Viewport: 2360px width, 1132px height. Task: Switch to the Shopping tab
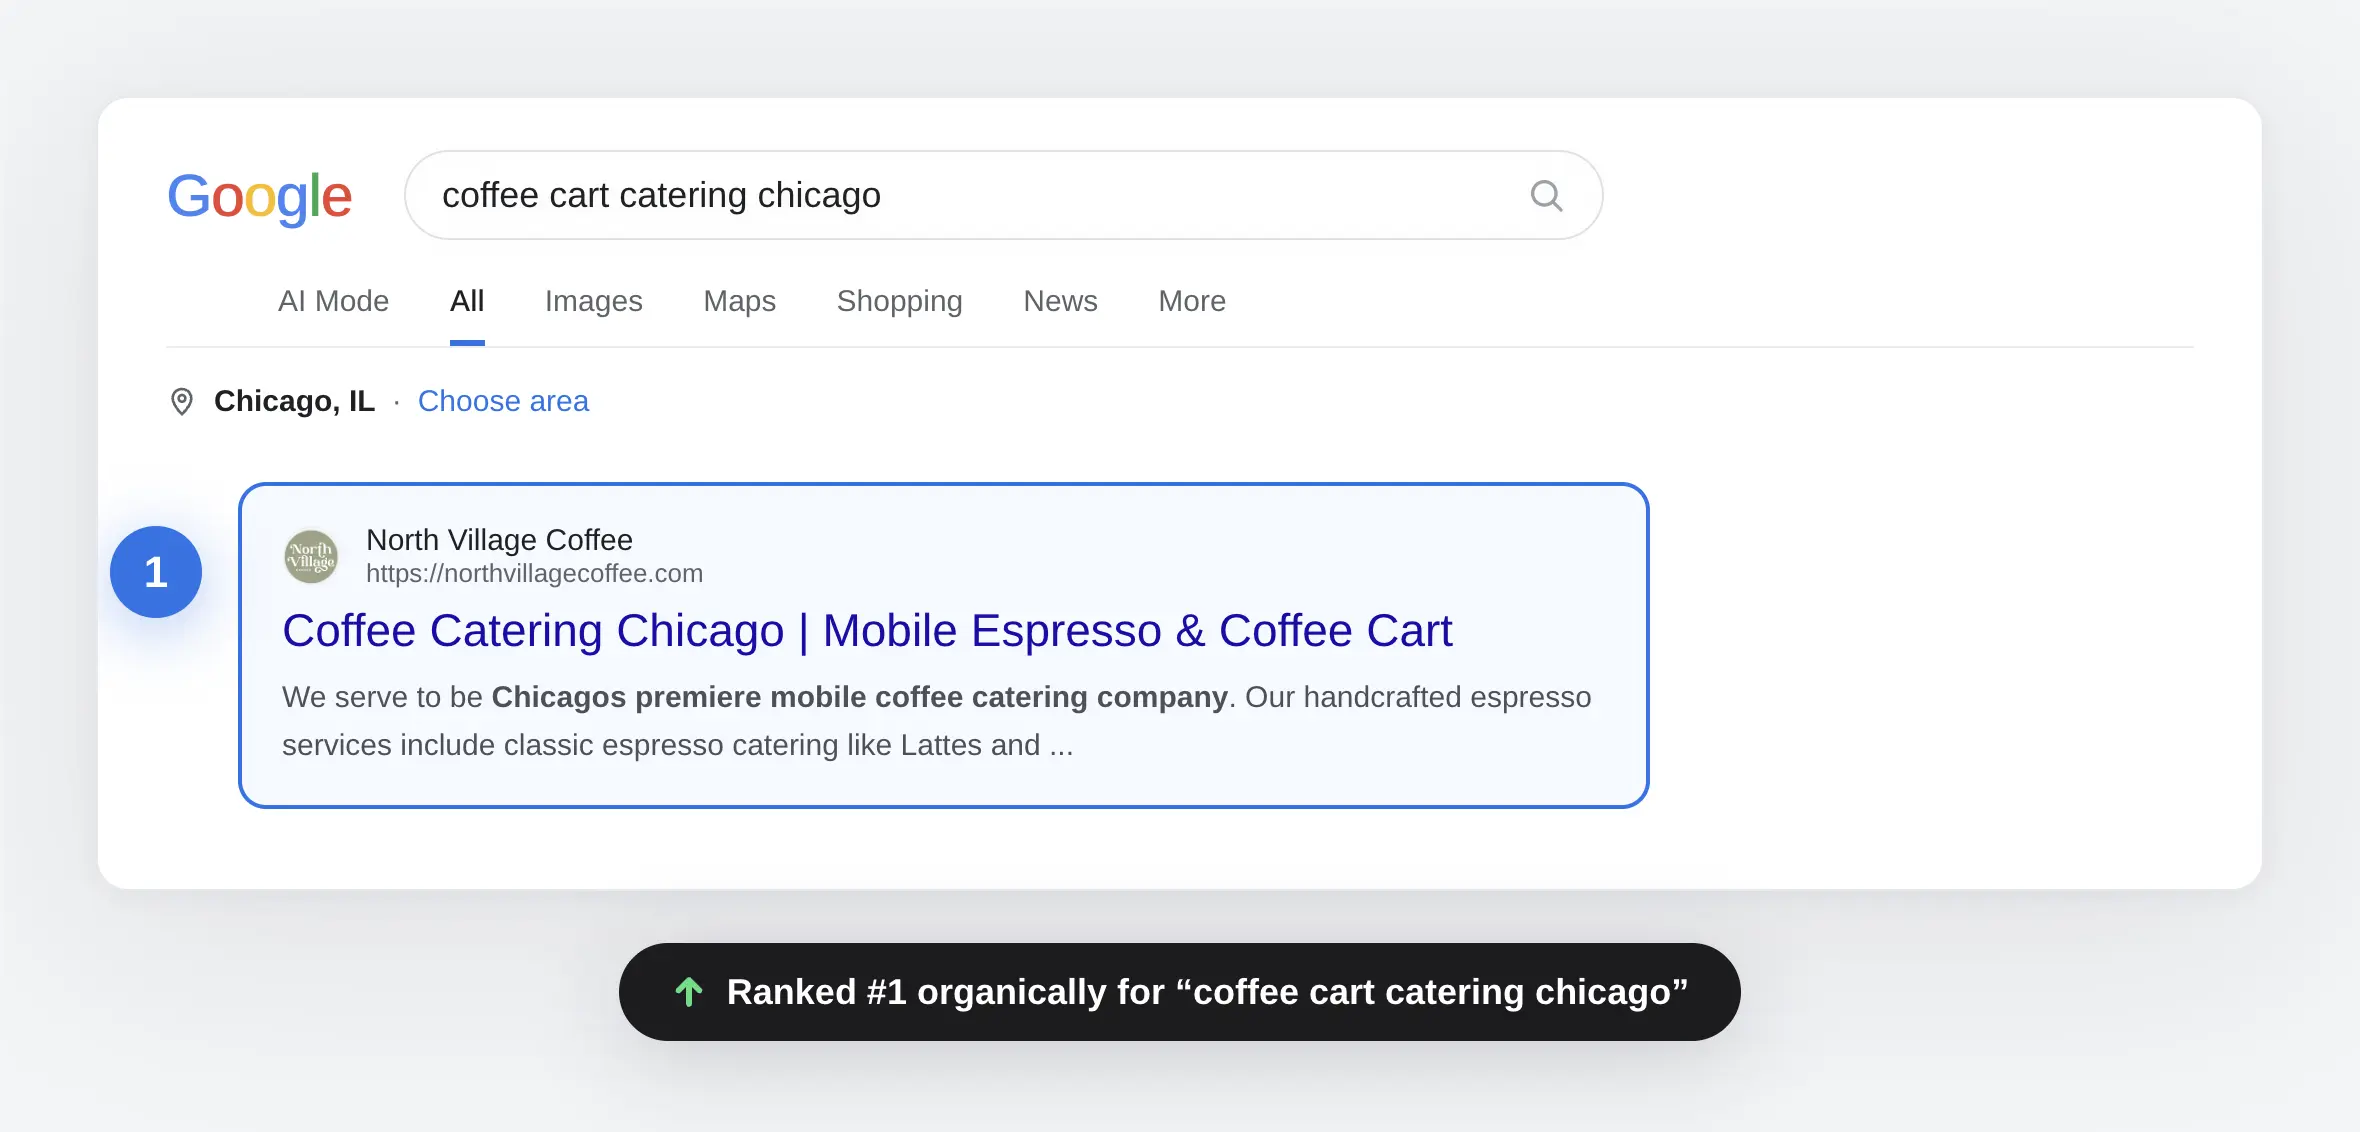click(x=899, y=301)
